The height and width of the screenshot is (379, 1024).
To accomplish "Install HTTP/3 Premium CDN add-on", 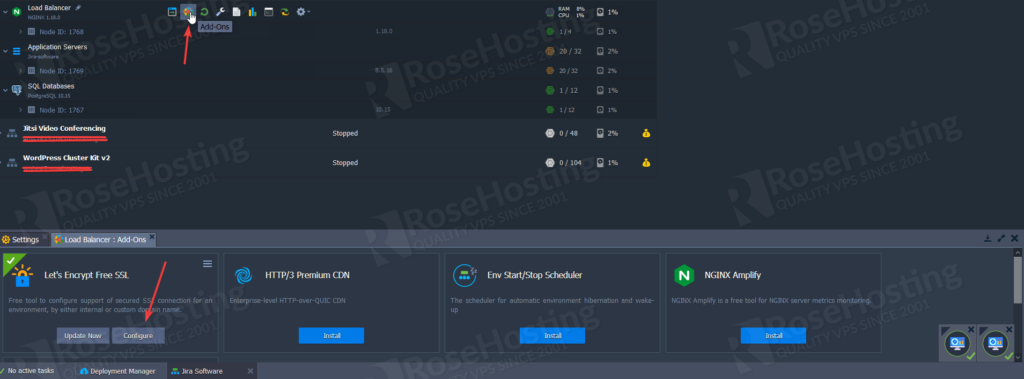I will point(331,335).
